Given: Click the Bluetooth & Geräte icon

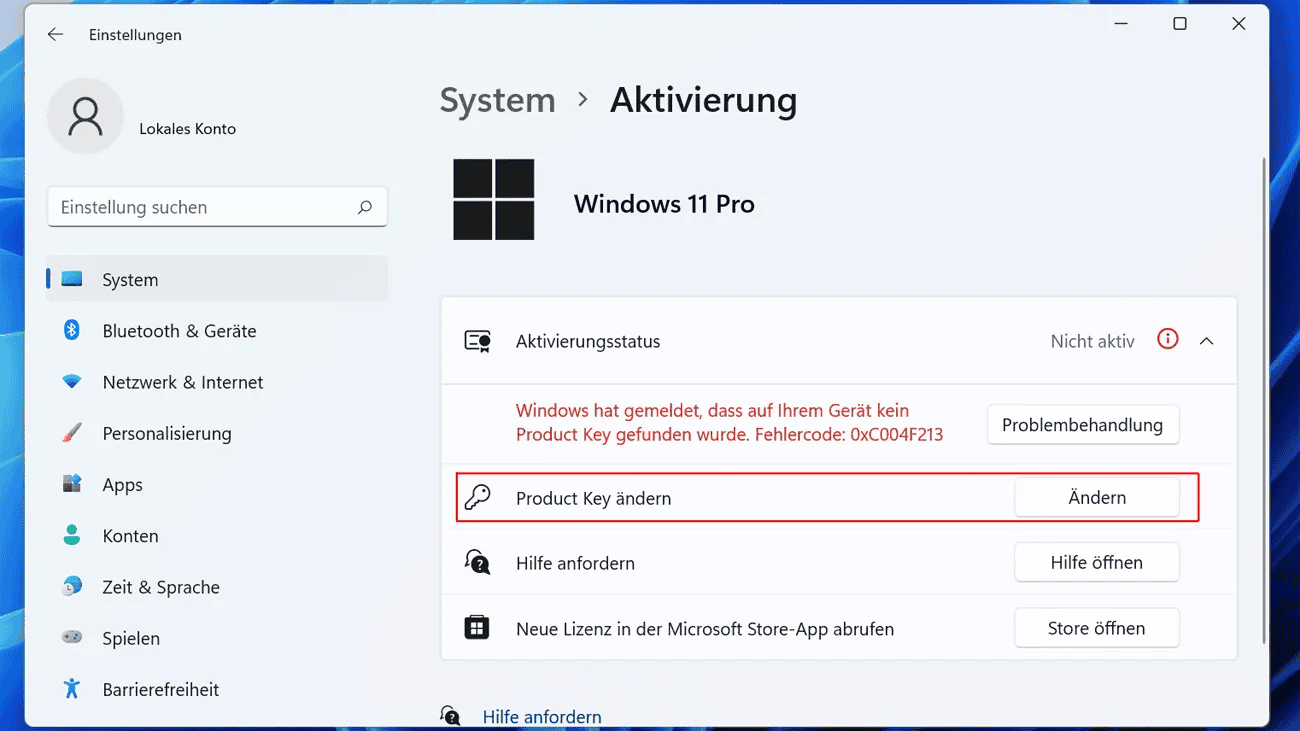Looking at the screenshot, I should point(72,330).
